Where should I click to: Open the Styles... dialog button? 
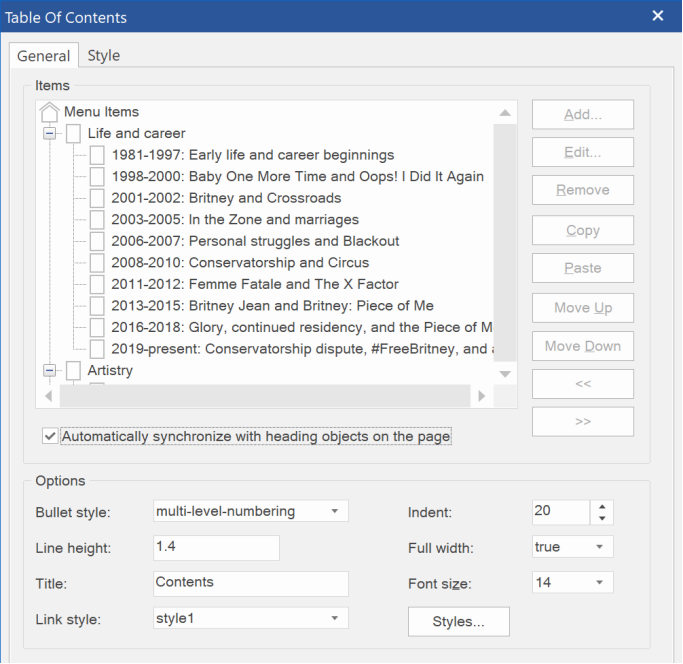click(459, 622)
